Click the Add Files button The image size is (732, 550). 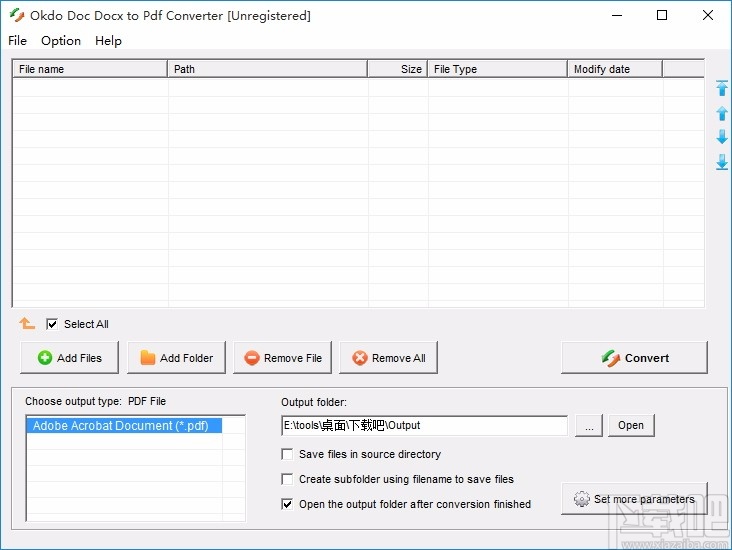click(x=70, y=358)
